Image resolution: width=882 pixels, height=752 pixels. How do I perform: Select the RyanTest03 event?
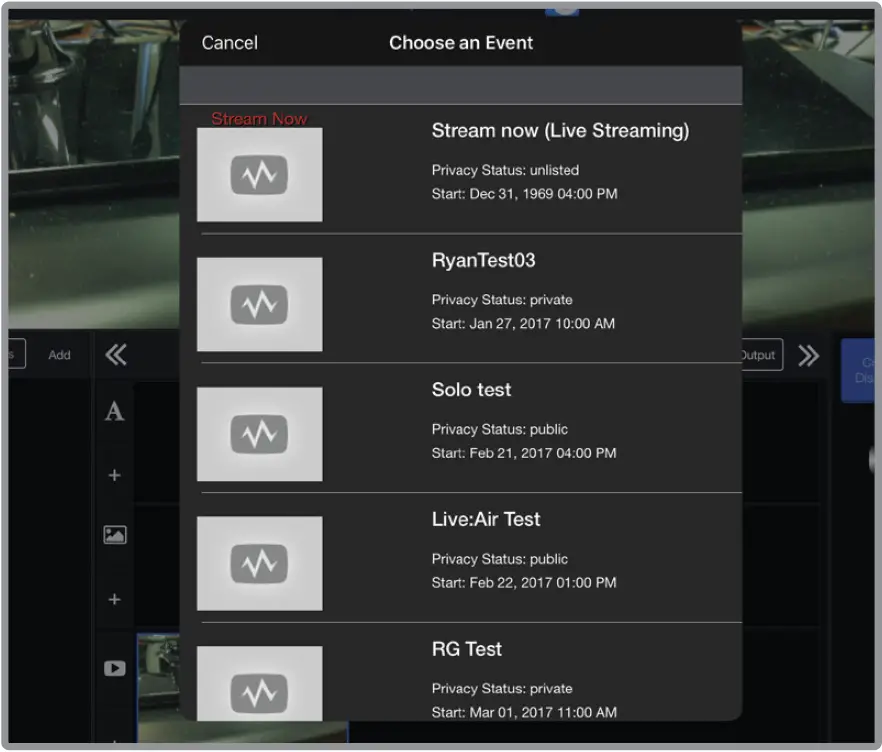483,260
